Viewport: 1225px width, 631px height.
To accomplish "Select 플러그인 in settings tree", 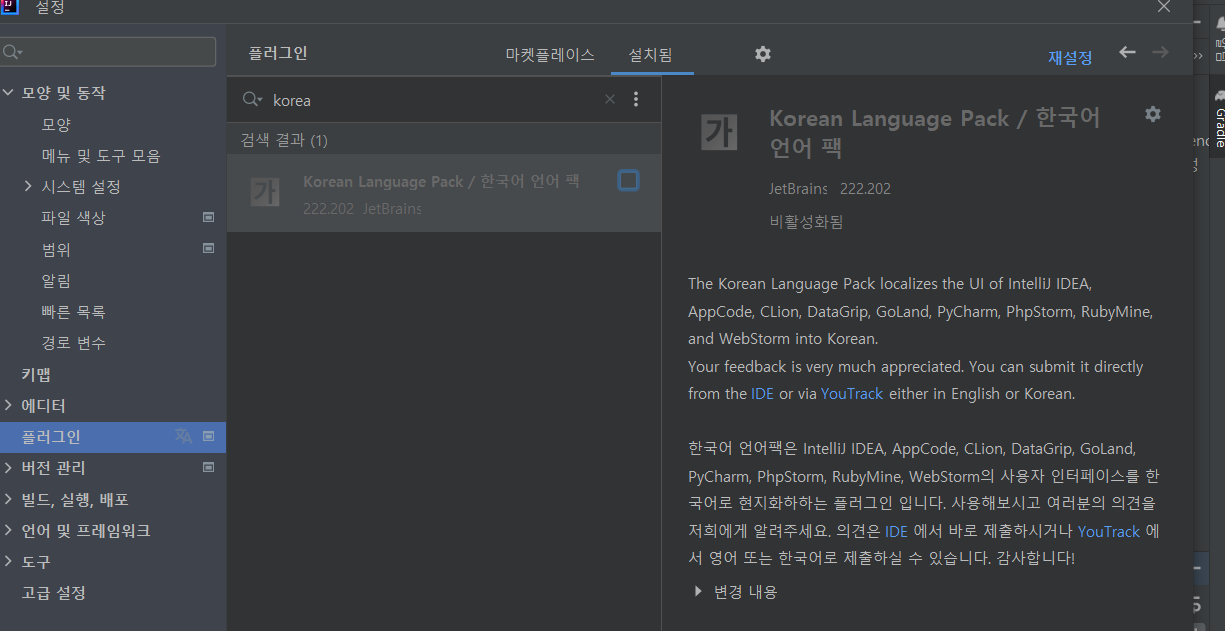I will (113, 437).
